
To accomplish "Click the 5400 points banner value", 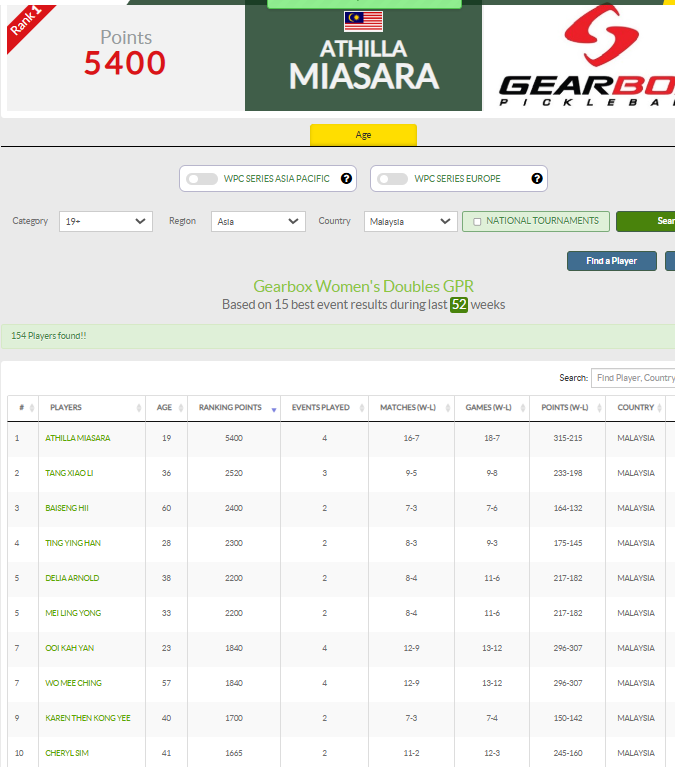I will click(125, 63).
